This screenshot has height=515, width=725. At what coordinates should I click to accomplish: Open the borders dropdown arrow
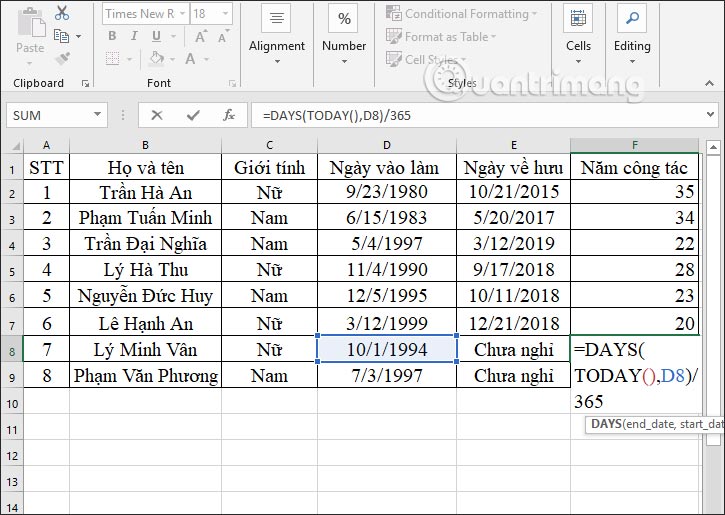(129, 60)
